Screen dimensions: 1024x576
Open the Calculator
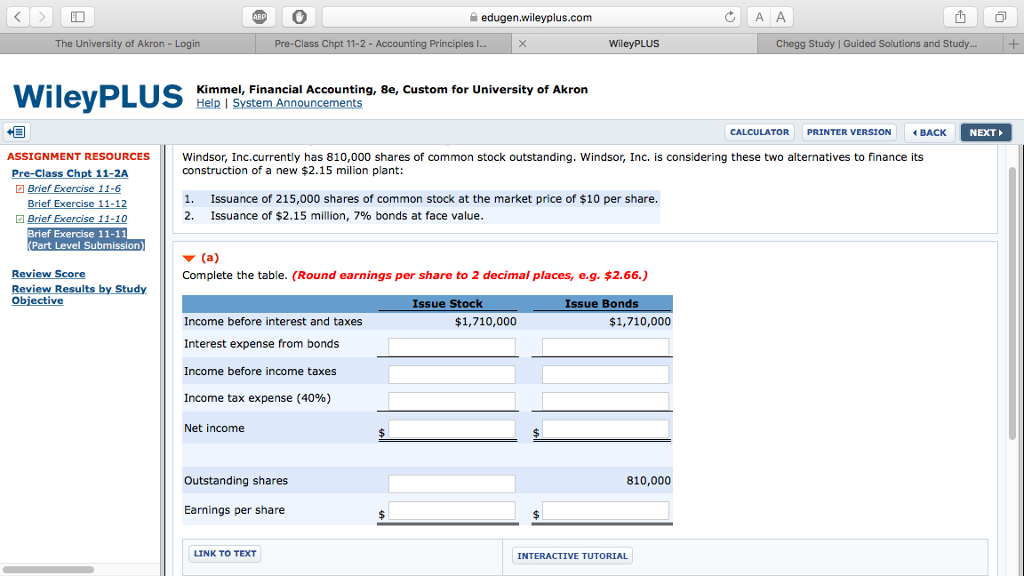point(760,132)
